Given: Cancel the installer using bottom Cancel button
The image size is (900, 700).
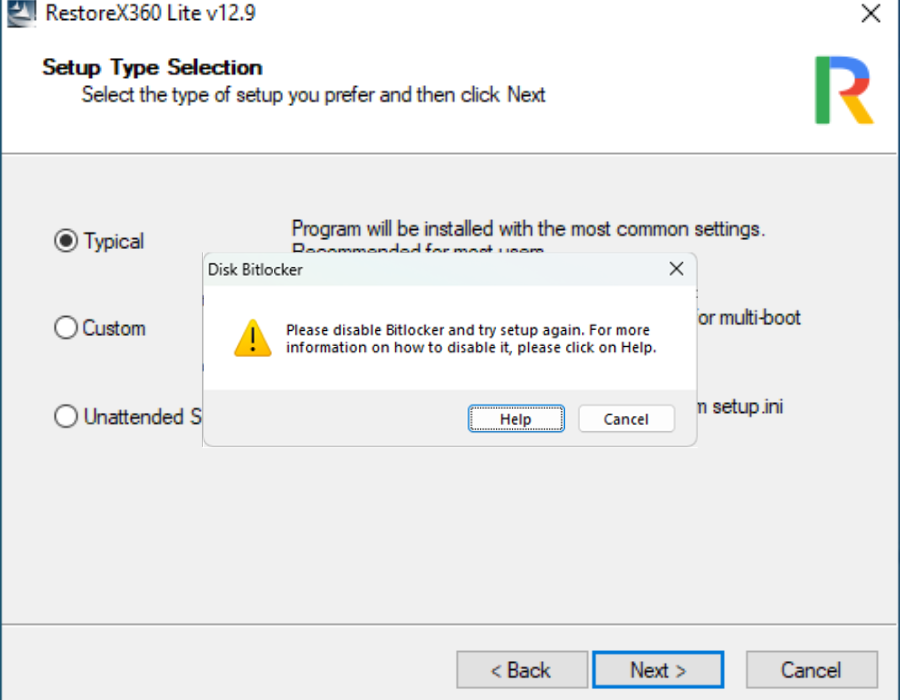Looking at the screenshot, I should pos(812,670).
